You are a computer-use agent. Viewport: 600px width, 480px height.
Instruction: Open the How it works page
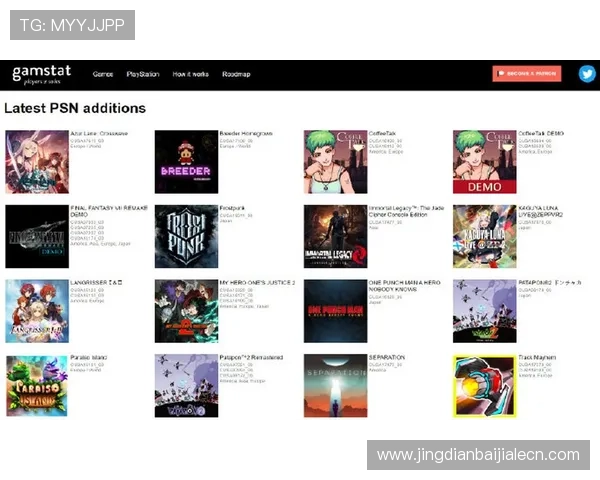pos(190,74)
